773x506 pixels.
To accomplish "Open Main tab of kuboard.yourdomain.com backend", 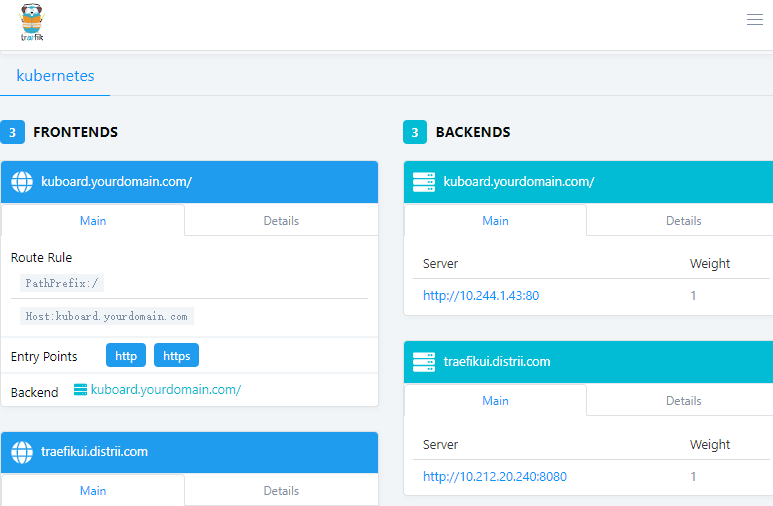I will coord(495,220).
